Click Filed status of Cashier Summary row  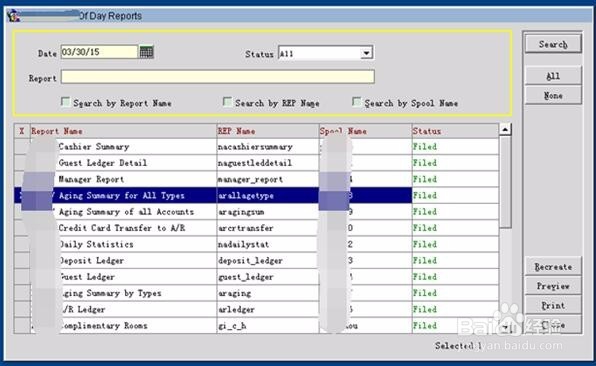point(455,147)
